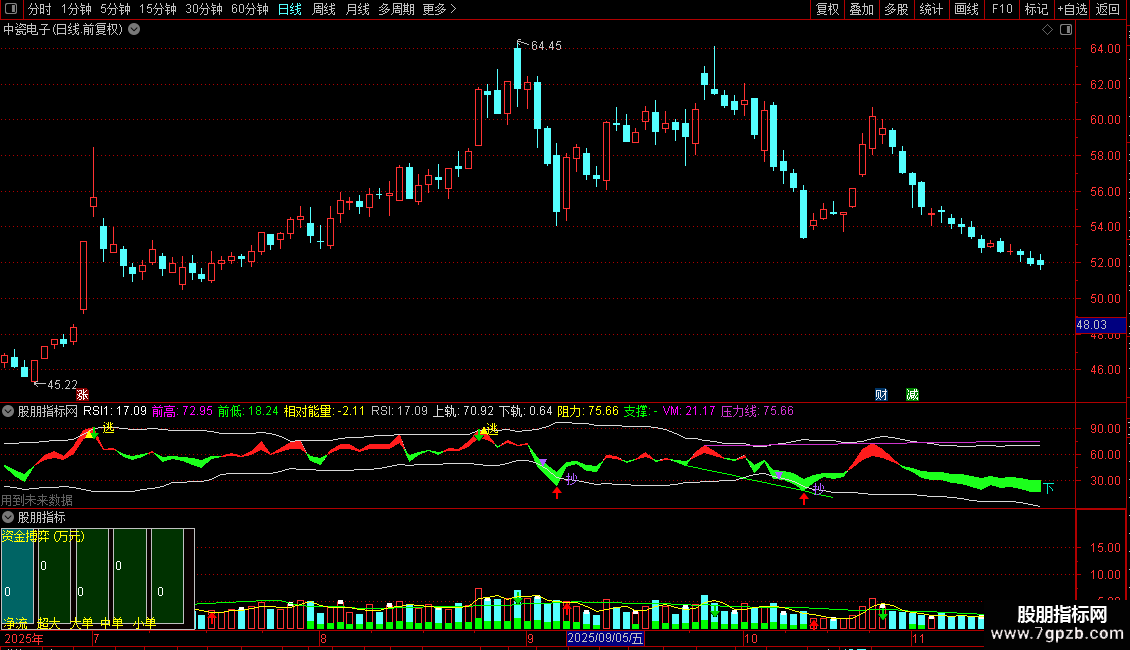Click the 前高: 72.95 value
The width and height of the screenshot is (1130, 650).
(x=182, y=411)
